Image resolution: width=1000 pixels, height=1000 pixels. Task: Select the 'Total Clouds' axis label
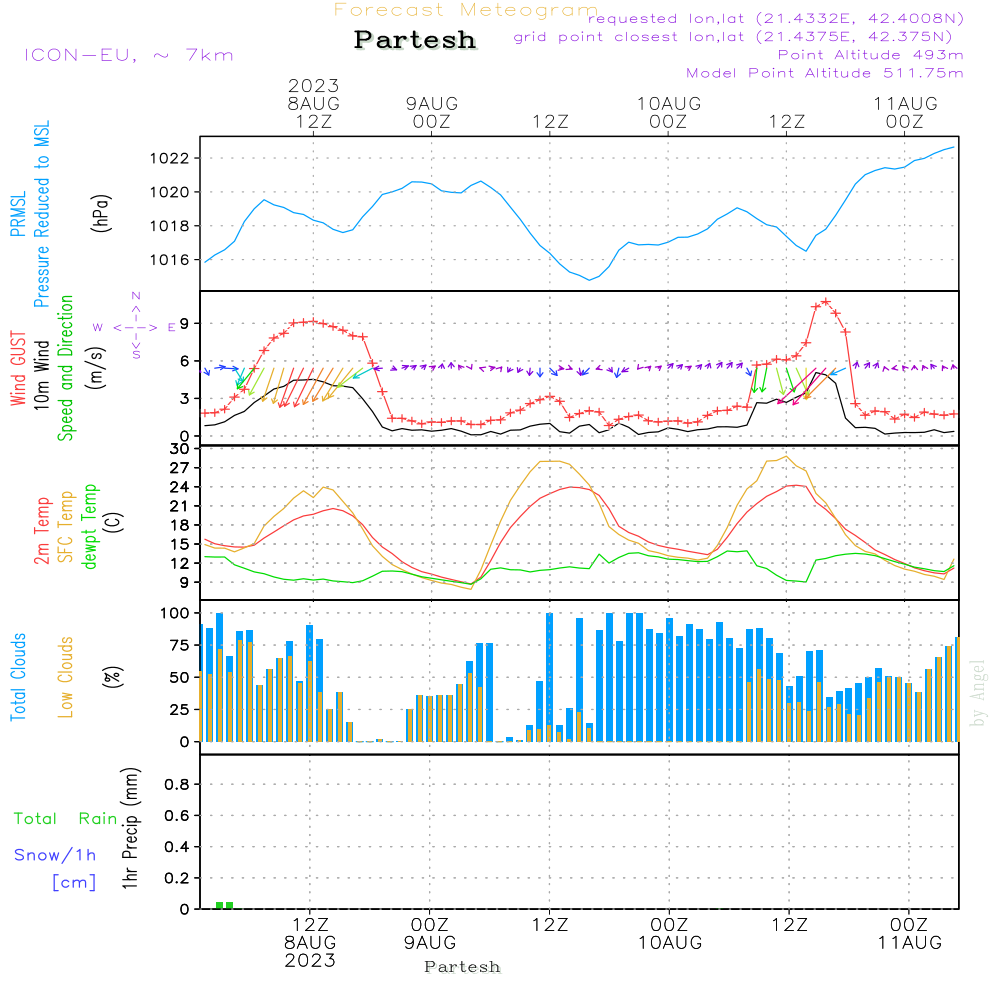18,677
